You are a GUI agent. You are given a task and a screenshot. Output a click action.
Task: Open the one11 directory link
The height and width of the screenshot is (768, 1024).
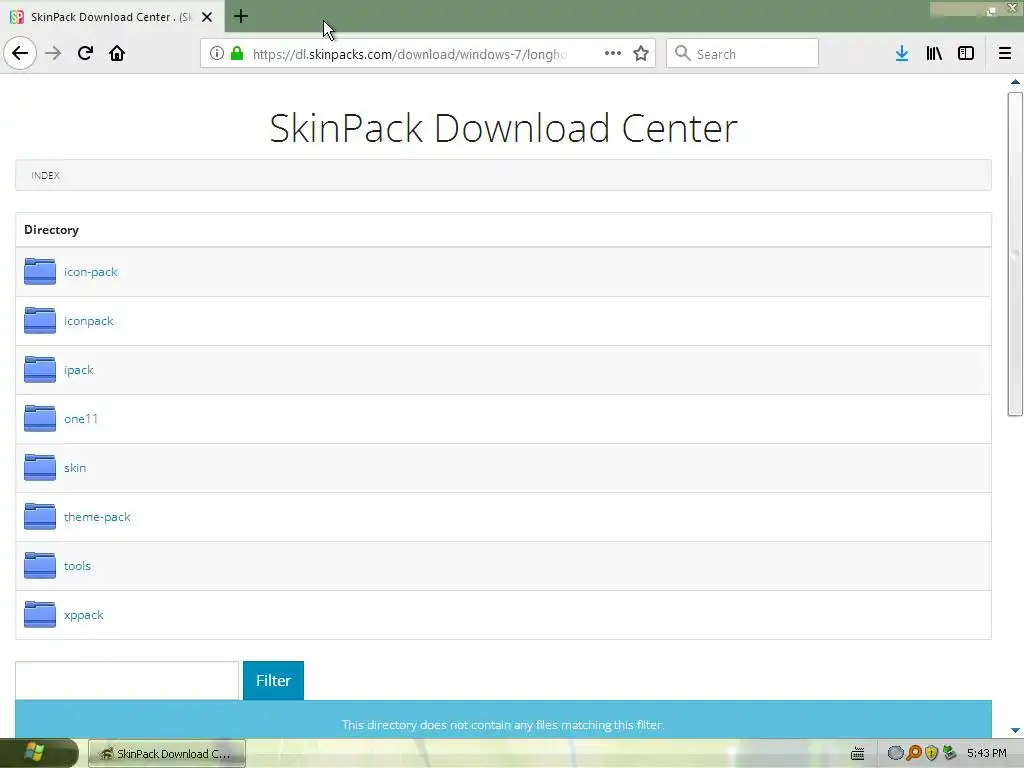pyautogui.click(x=81, y=419)
